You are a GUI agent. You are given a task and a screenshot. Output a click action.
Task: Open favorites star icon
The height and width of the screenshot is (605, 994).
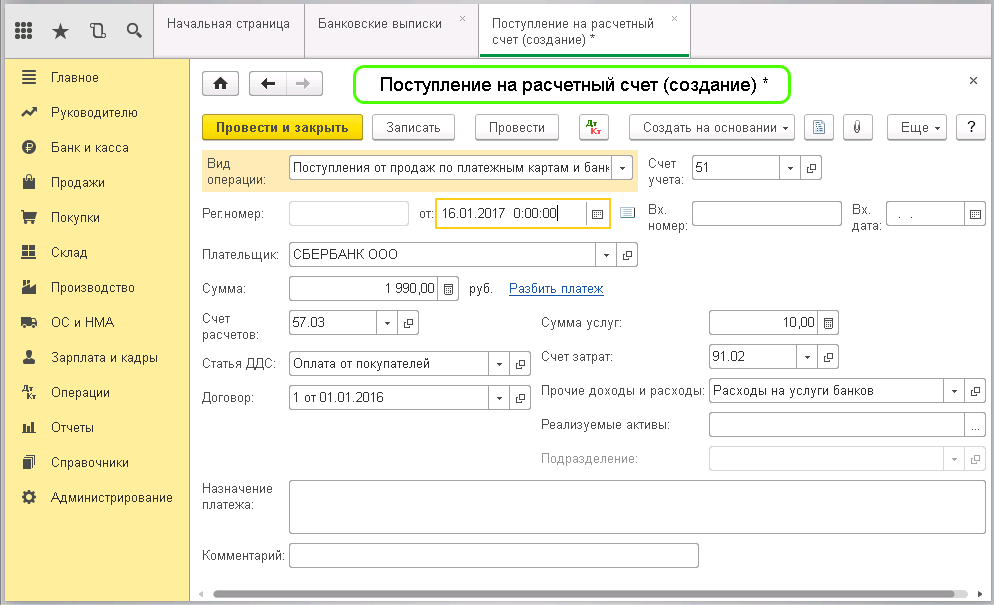60,30
